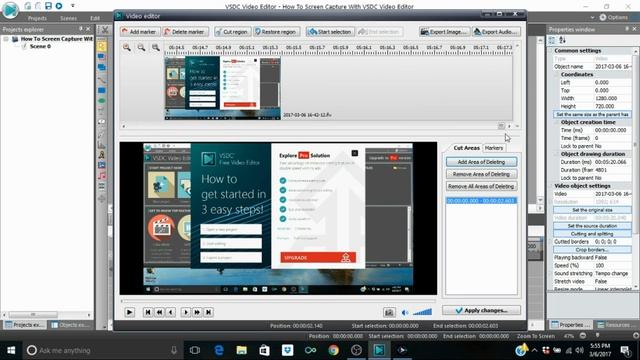640x360 pixels.
Task: Click the fast rewind button
Action: (160, 312)
